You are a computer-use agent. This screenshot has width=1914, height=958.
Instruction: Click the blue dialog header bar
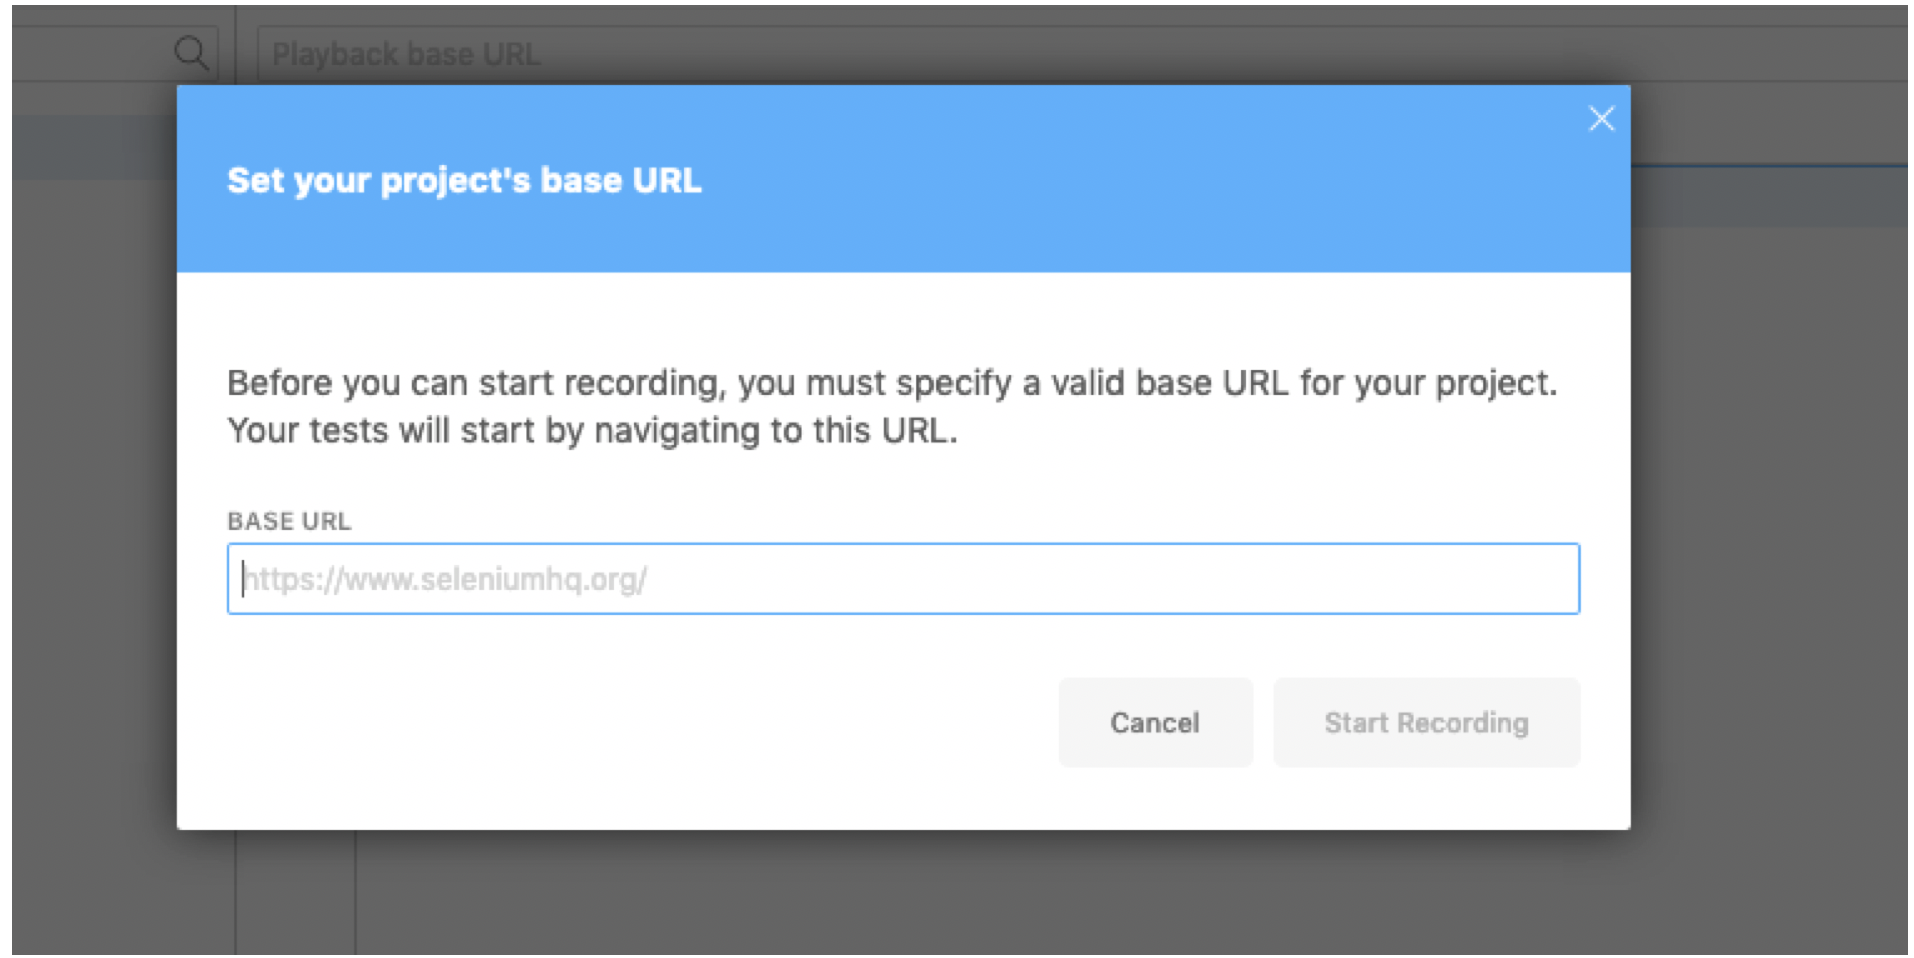(903, 179)
